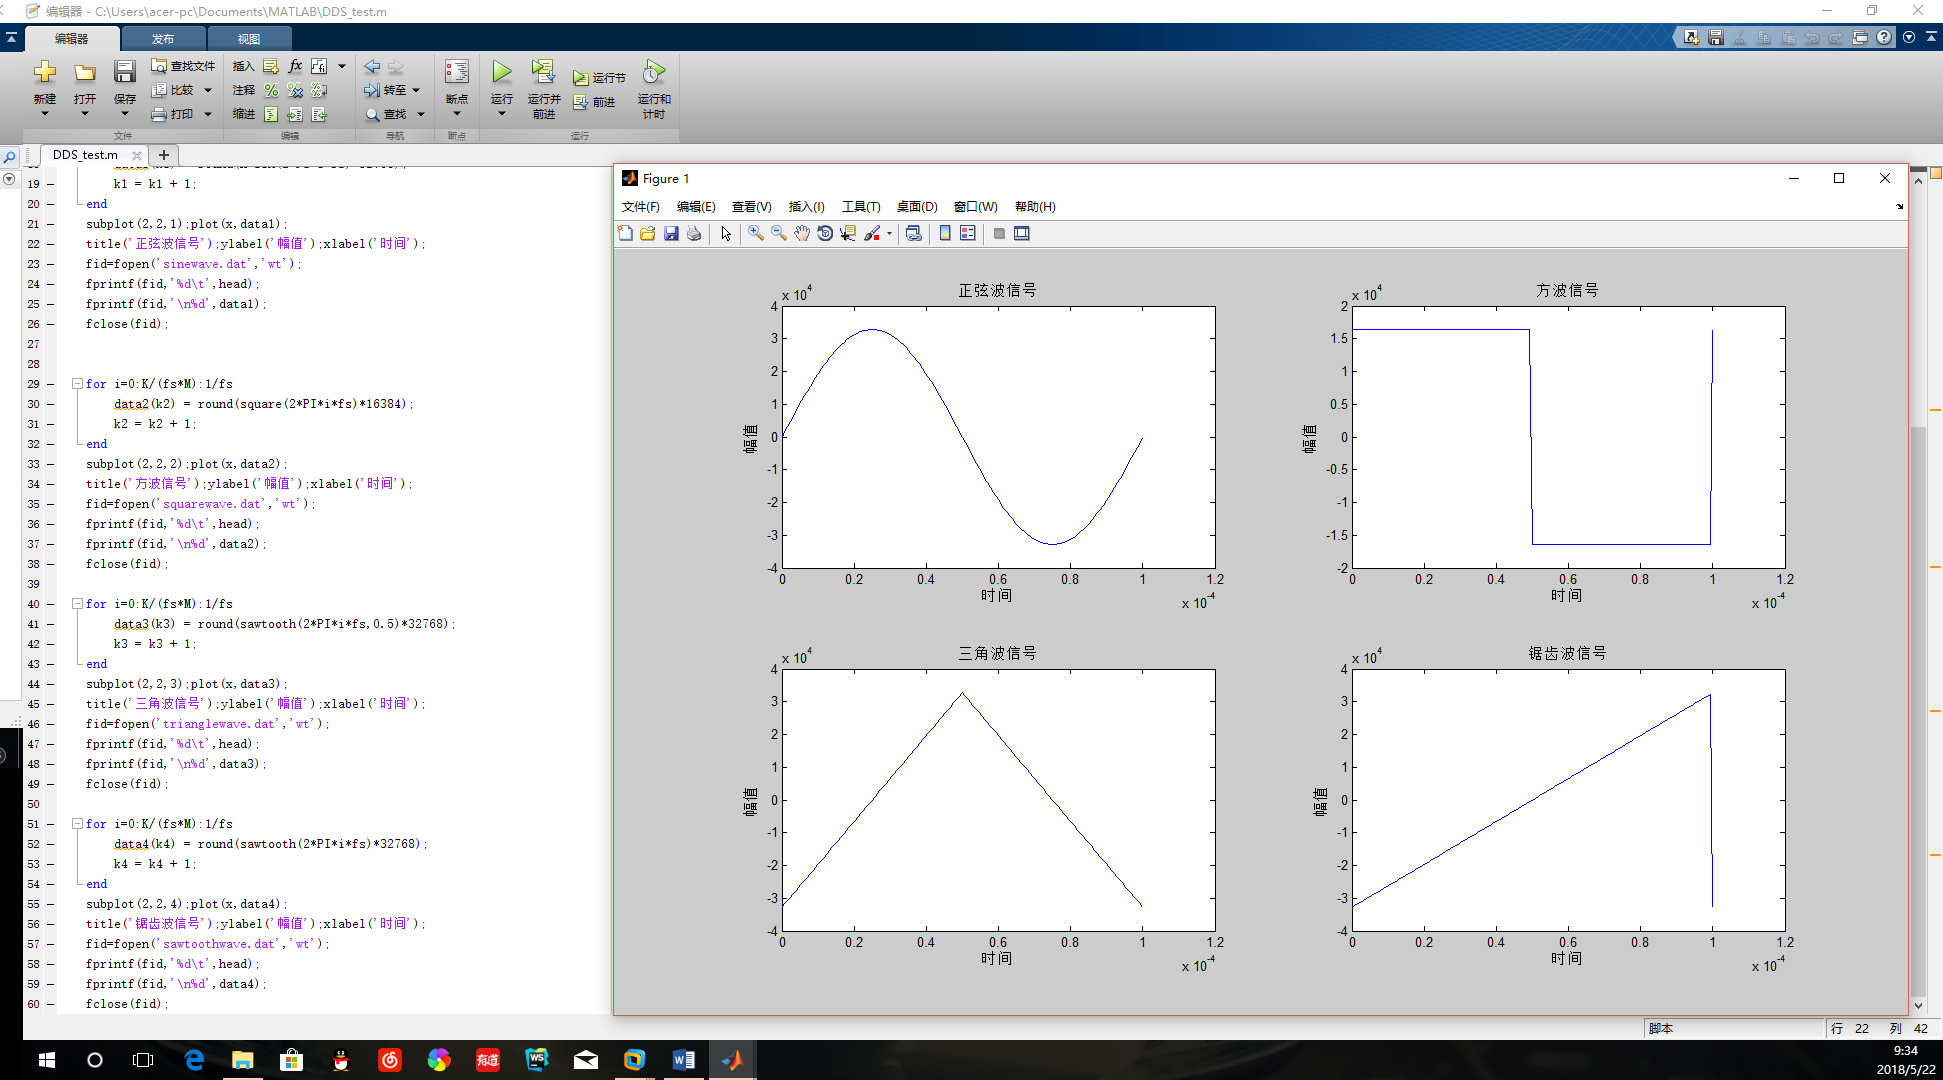Select the Zoom In tool in Figure 1
This screenshot has width=1943, height=1080.
pos(755,233)
